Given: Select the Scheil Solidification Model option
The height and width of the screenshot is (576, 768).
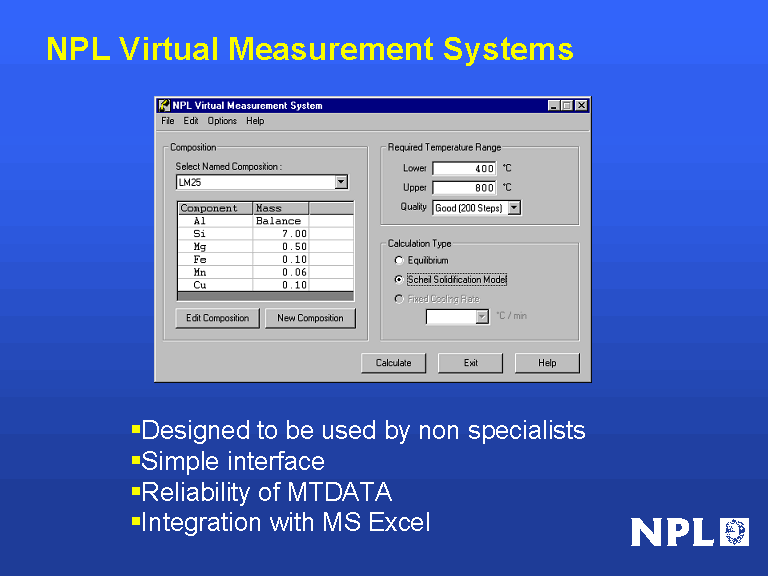Looking at the screenshot, I should click(x=400, y=280).
